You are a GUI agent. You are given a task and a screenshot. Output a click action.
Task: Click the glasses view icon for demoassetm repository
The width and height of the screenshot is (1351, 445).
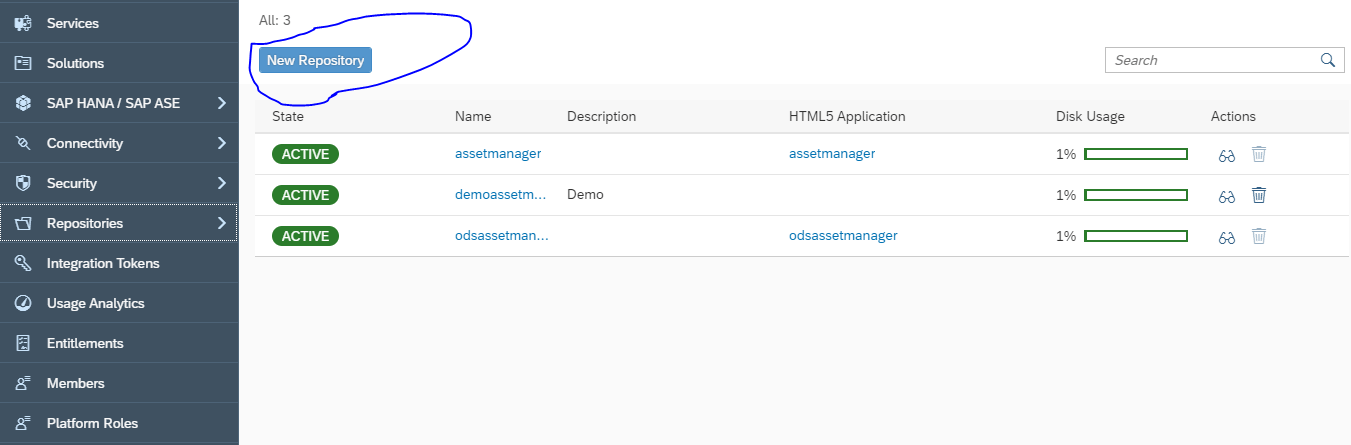tap(1227, 196)
